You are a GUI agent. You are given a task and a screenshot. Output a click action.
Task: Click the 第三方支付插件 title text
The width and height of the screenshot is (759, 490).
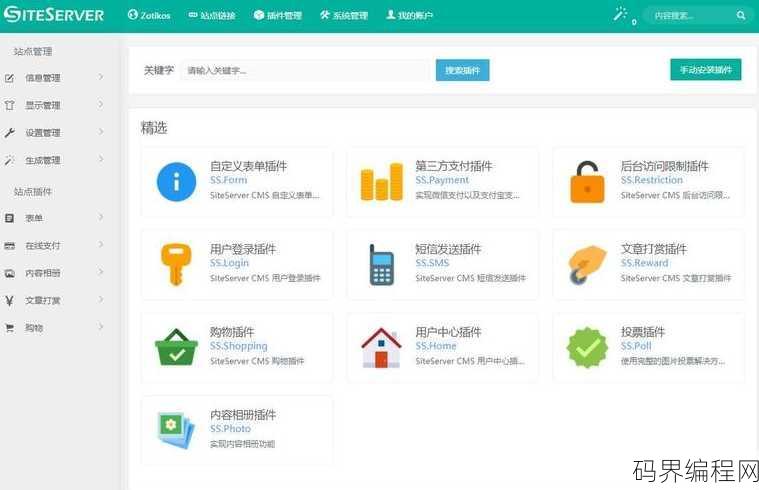coord(454,166)
